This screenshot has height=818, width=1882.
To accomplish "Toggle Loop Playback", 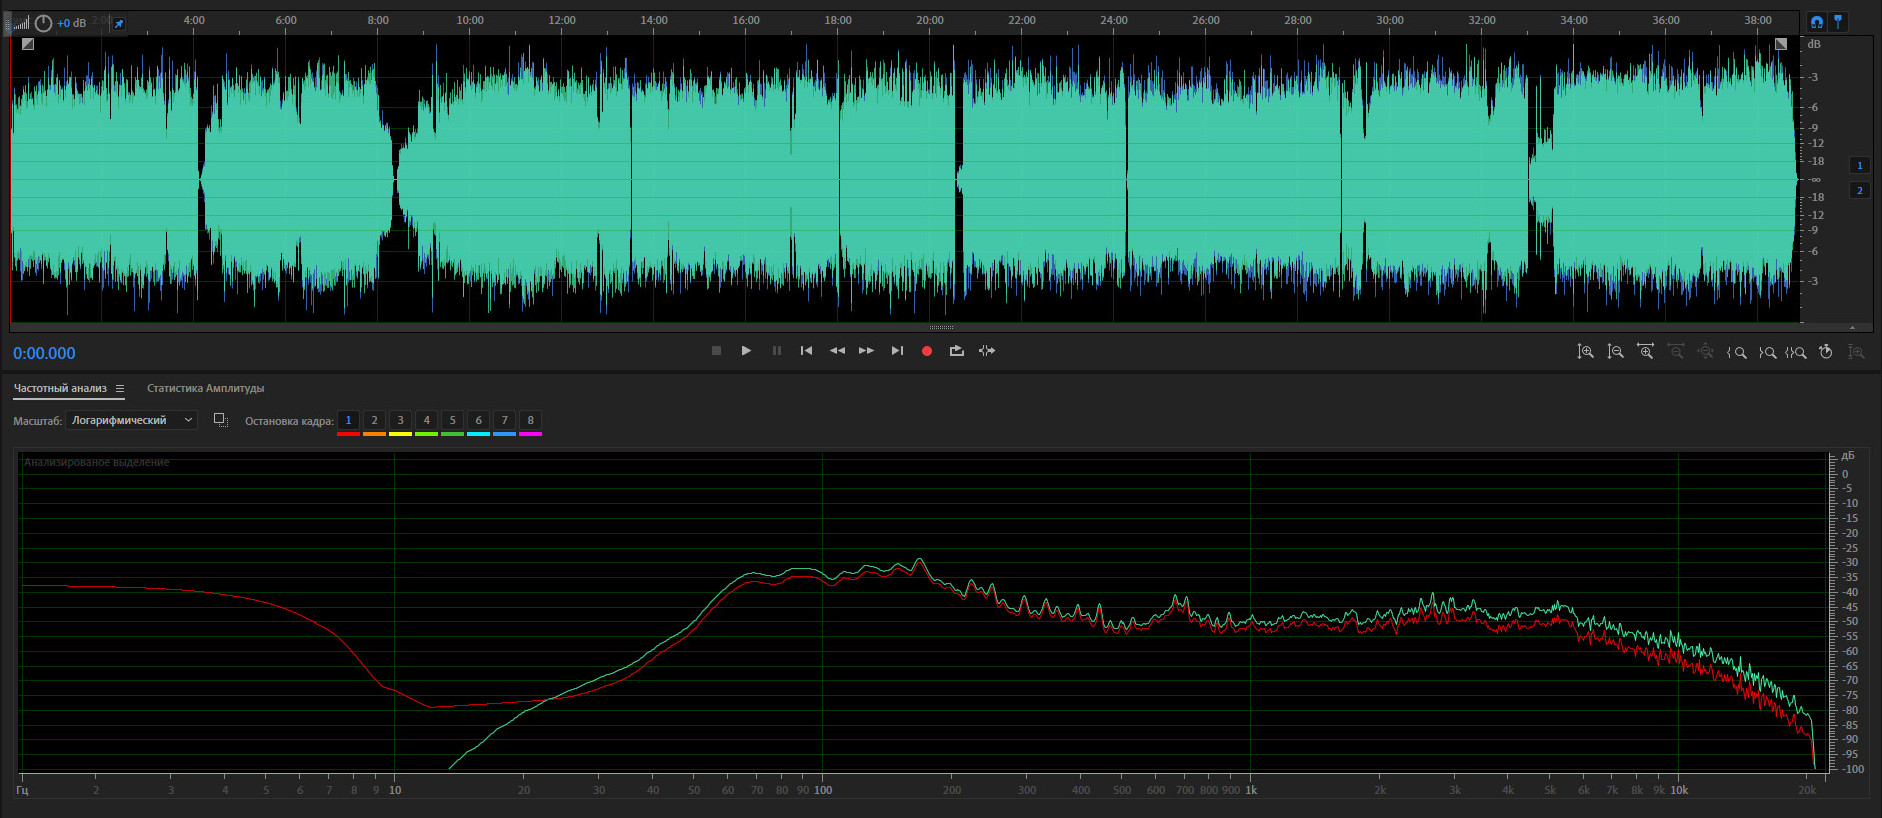I will [x=957, y=351].
